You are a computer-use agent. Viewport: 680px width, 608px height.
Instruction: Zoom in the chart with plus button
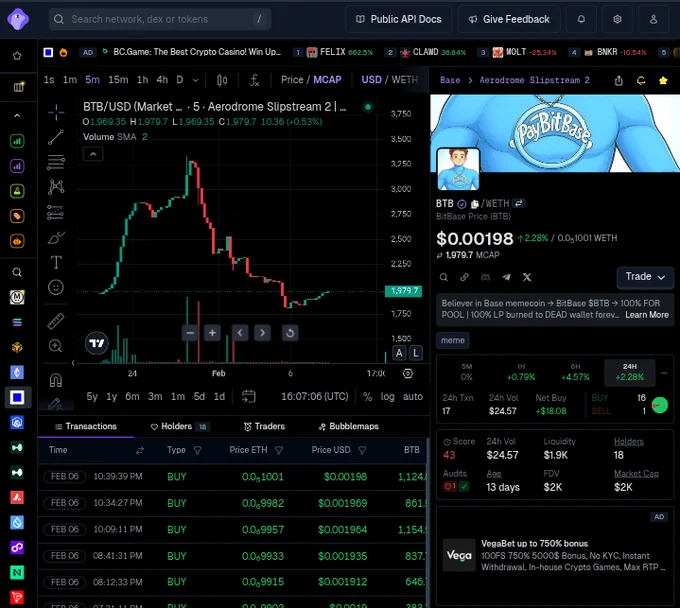click(x=212, y=333)
